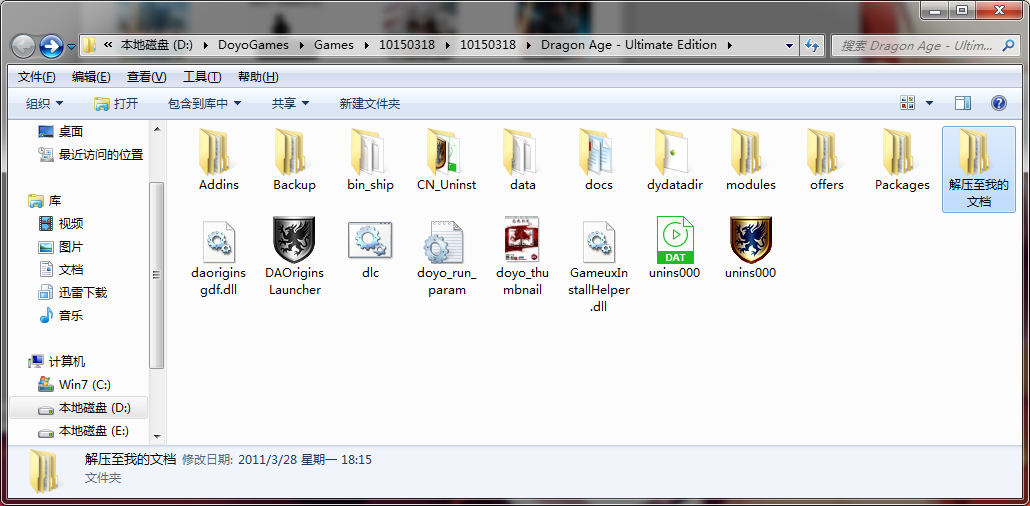Open the Addins folder
This screenshot has height=506, width=1030.
tap(219, 160)
